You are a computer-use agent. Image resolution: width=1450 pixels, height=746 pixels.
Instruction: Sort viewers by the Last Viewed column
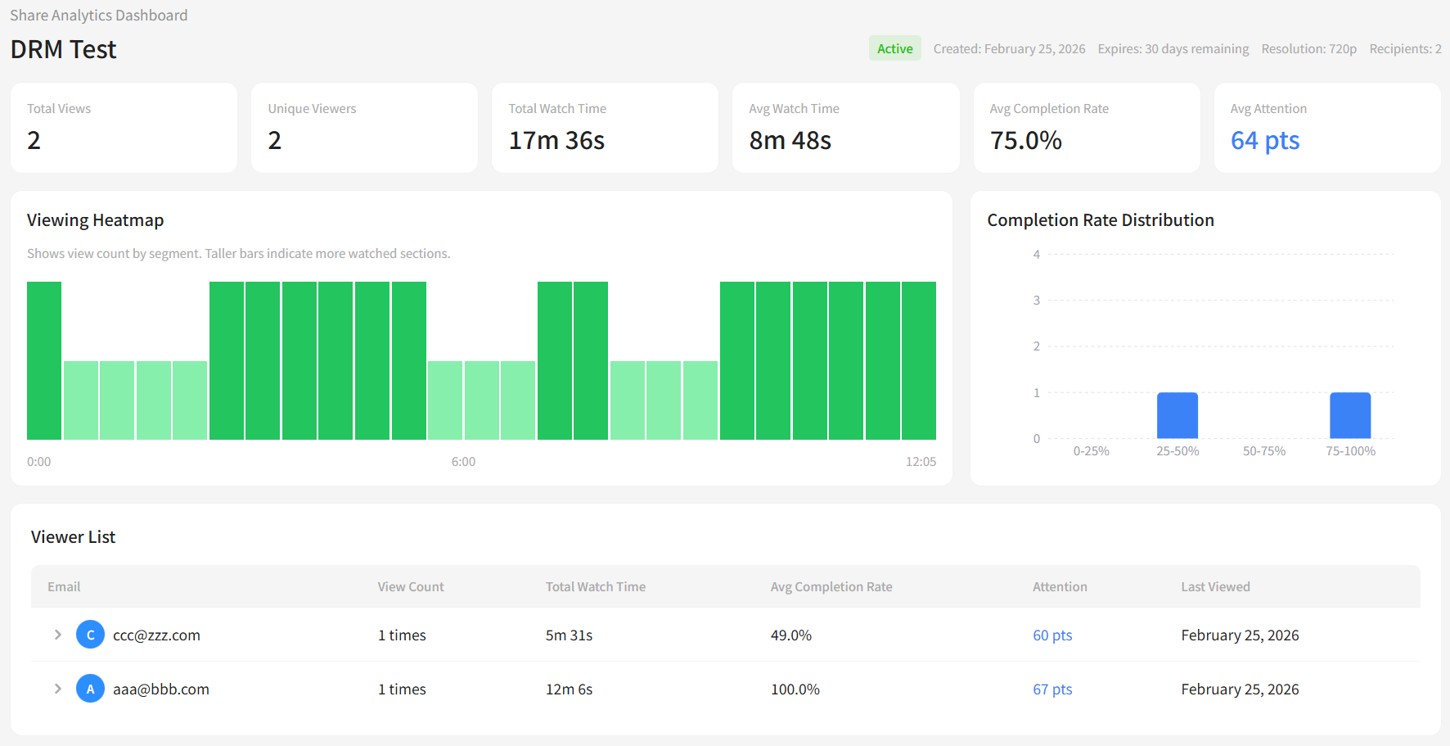pos(1215,587)
